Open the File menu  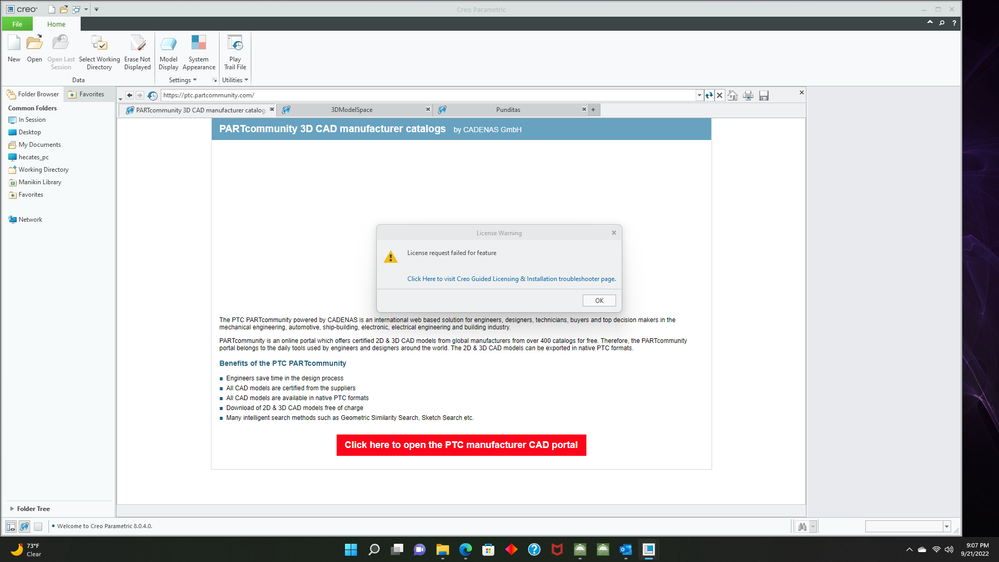pyautogui.click(x=17, y=24)
